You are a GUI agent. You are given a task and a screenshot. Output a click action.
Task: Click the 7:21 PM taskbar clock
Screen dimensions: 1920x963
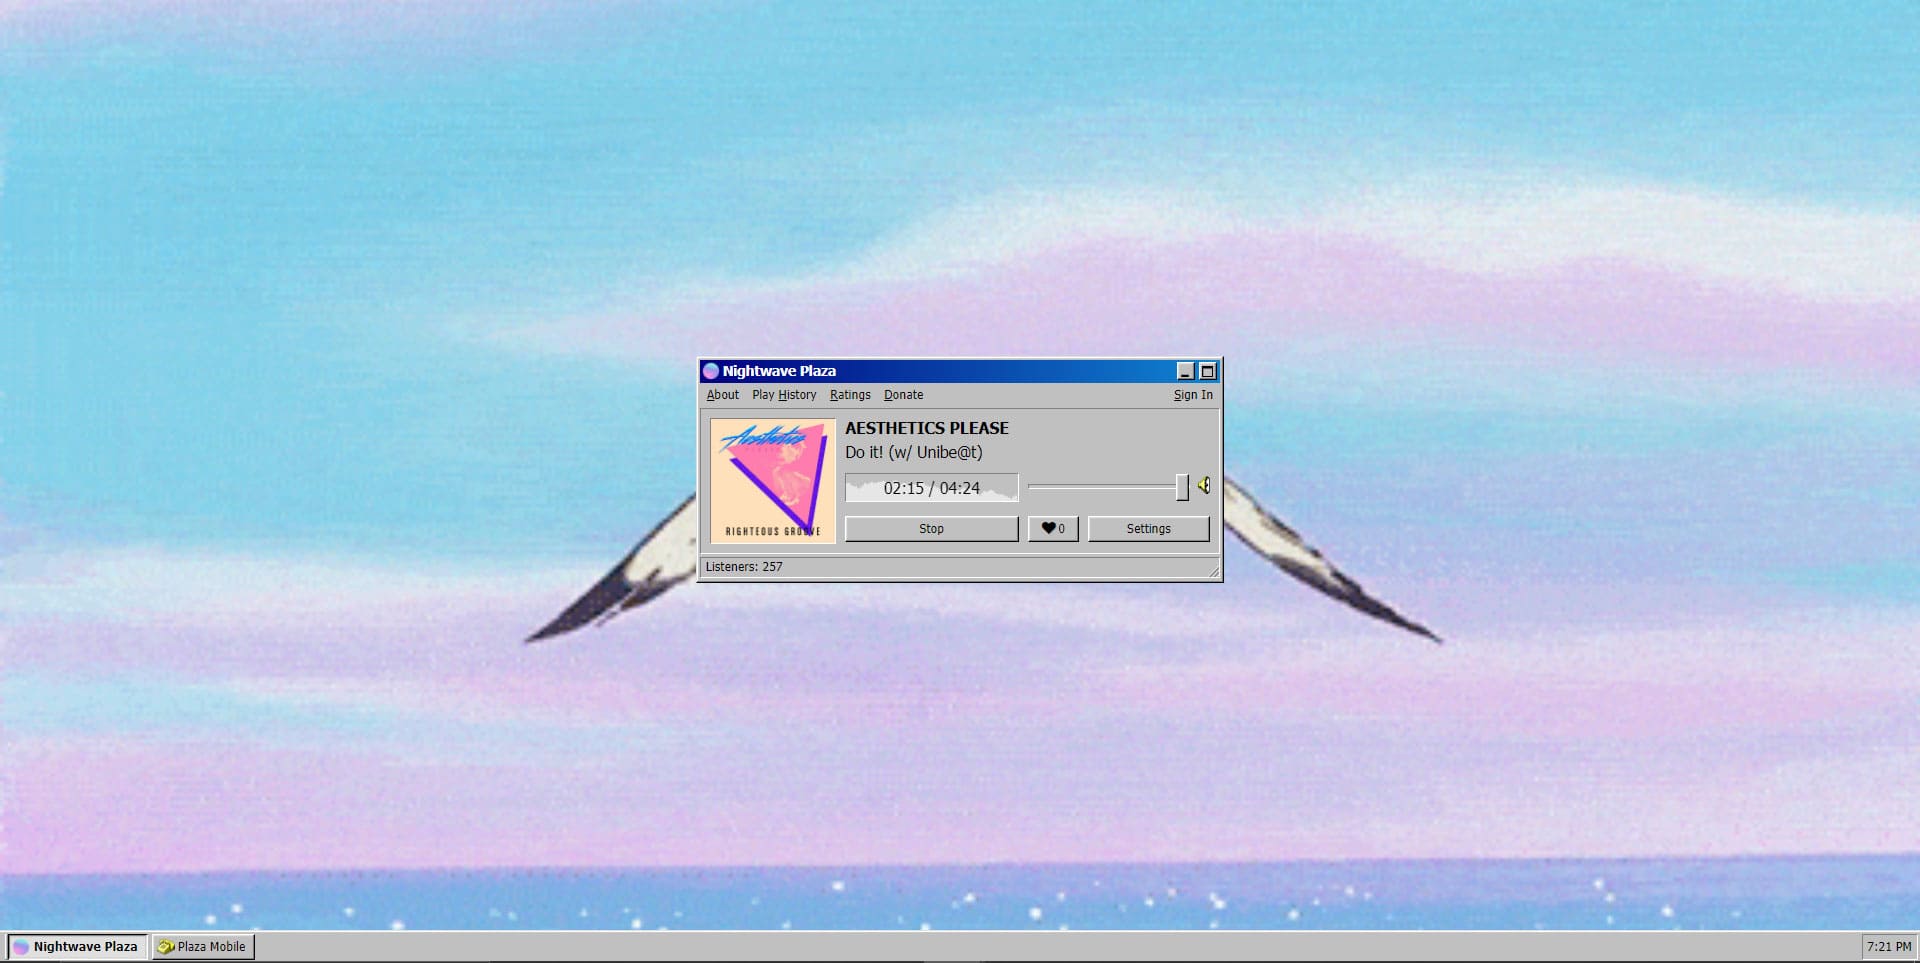click(x=1888, y=947)
